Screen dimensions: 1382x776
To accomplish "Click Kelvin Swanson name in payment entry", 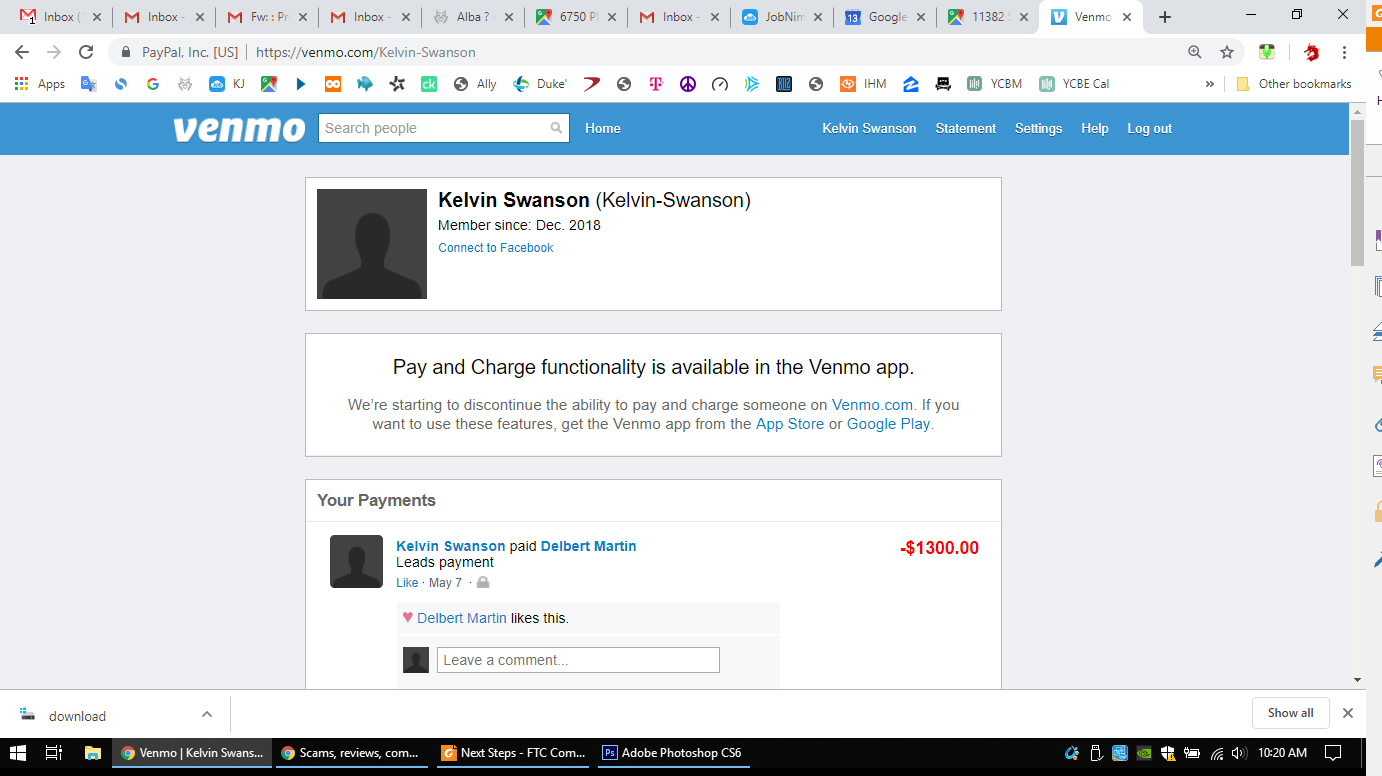I will pos(451,546).
